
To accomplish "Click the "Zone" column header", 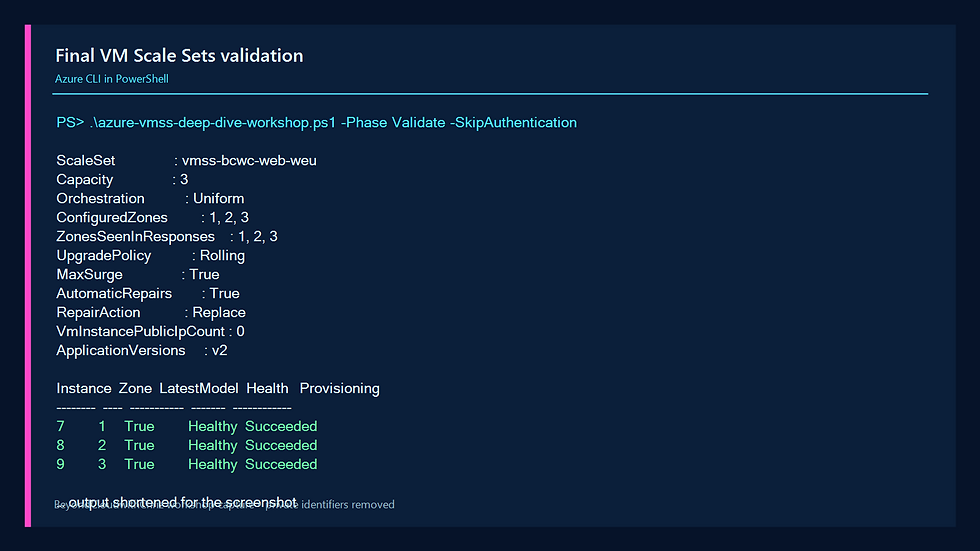I will click(135, 389).
